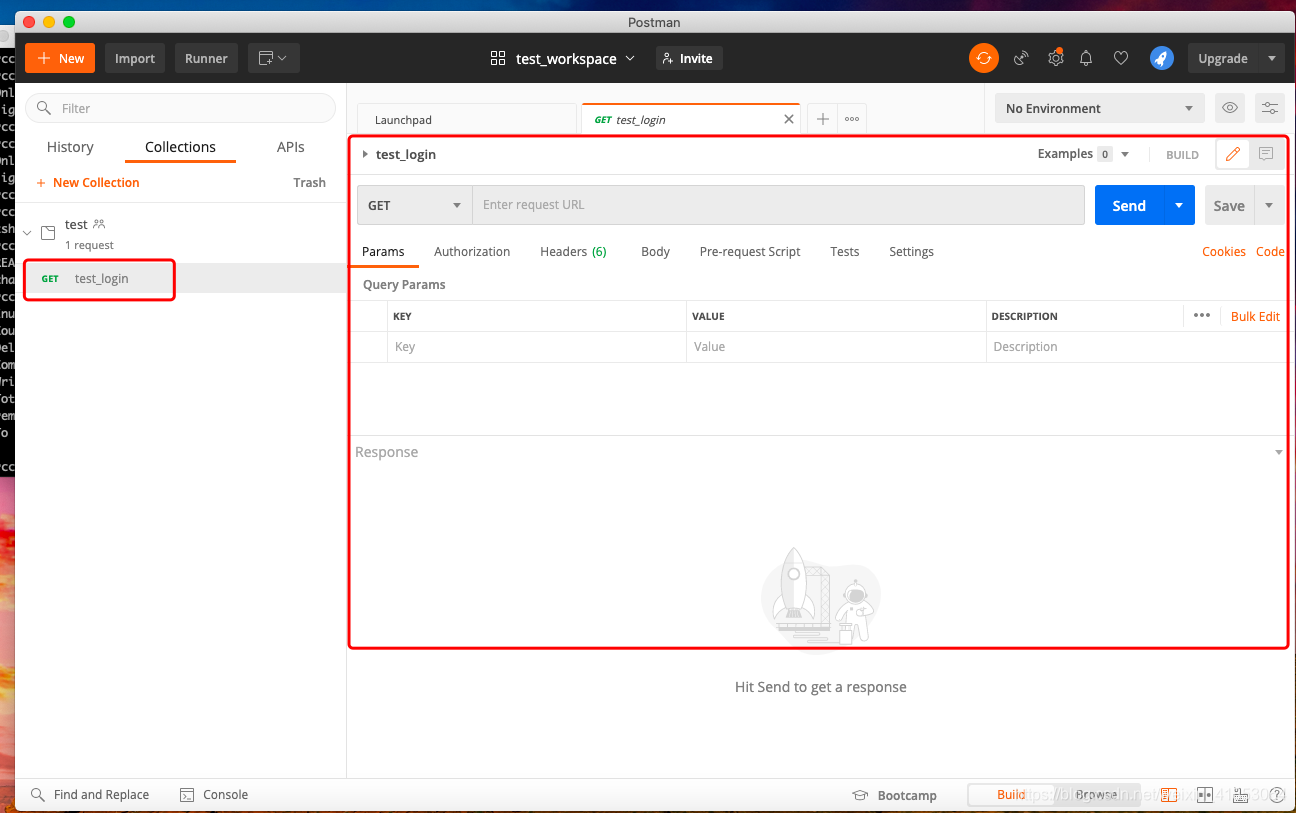Create a New Collection
1296x813 pixels.
88,183
